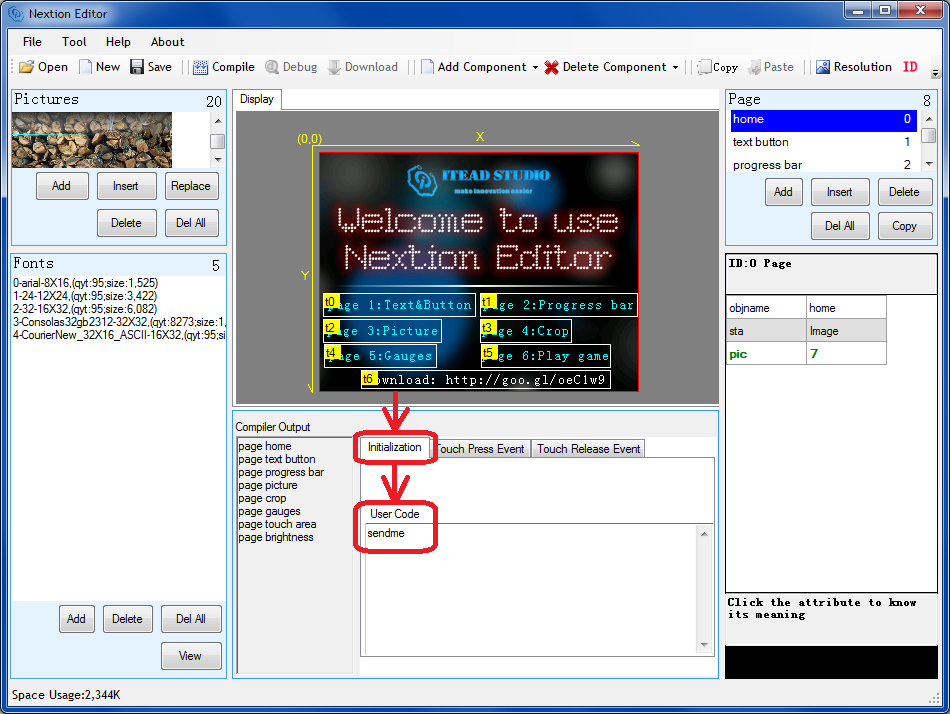Click Add Component in toolbar
Screen dimensions: 950x714
coord(474,67)
